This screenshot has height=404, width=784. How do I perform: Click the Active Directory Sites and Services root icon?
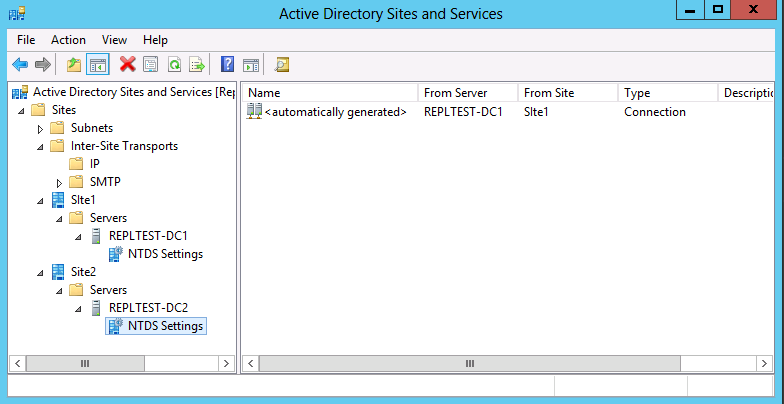pyautogui.click(x=20, y=92)
